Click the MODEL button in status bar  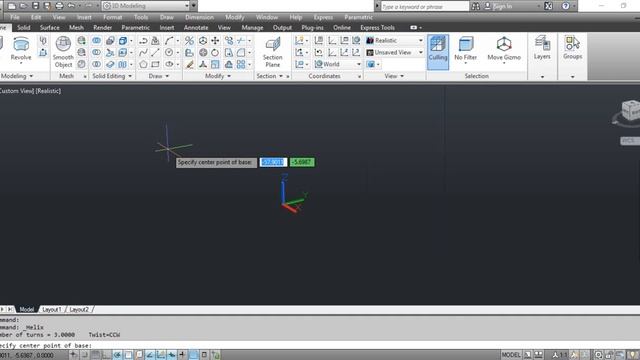511,355
